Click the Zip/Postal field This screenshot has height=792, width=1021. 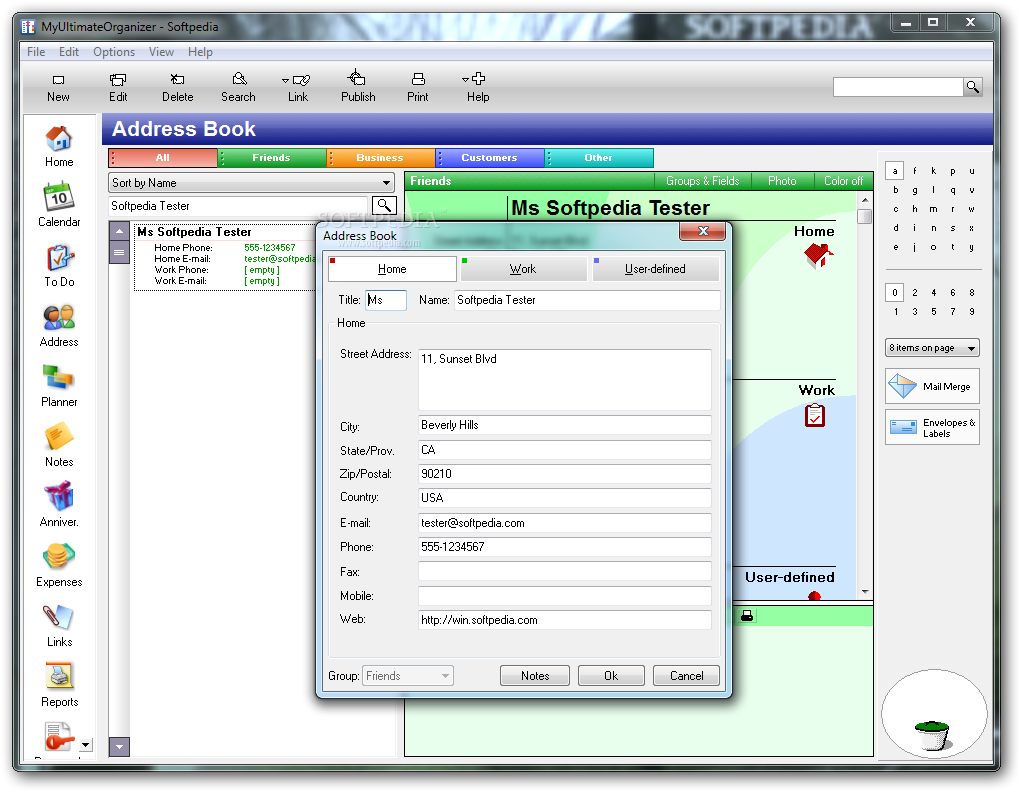(565, 474)
